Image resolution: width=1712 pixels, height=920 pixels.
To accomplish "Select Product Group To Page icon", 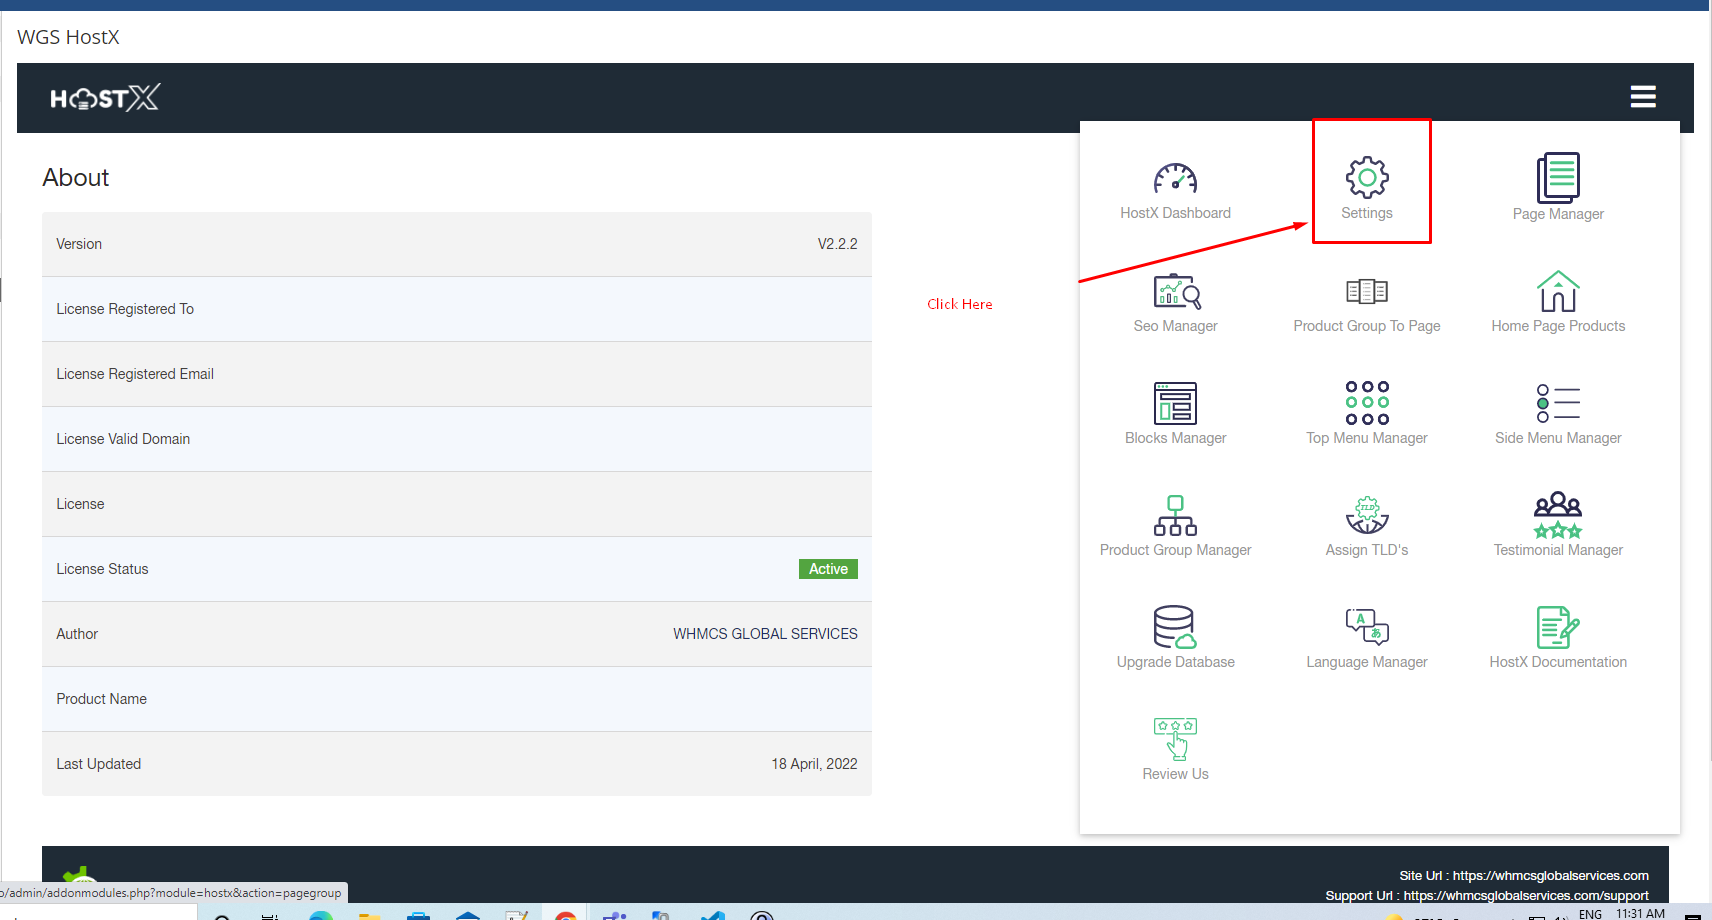I will tap(1366, 292).
